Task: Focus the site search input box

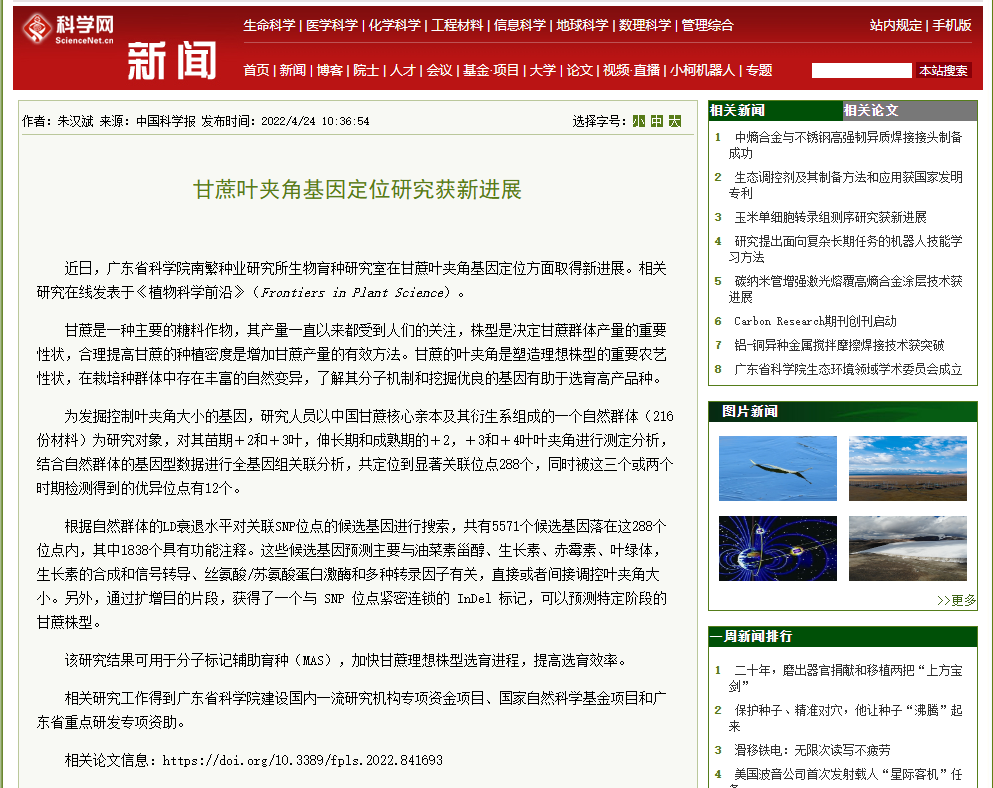Action: (861, 70)
